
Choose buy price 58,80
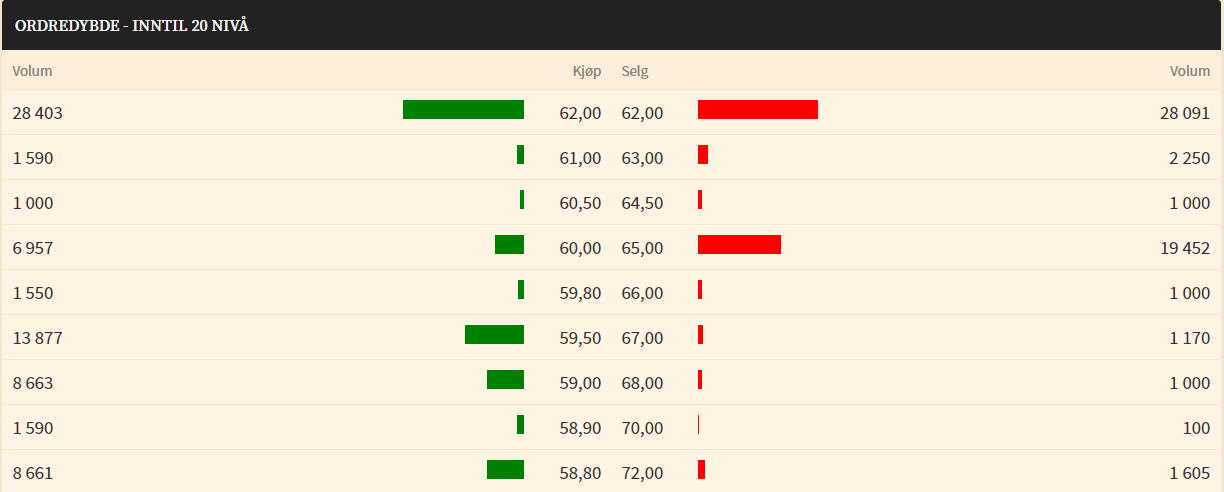coord(580,473)
